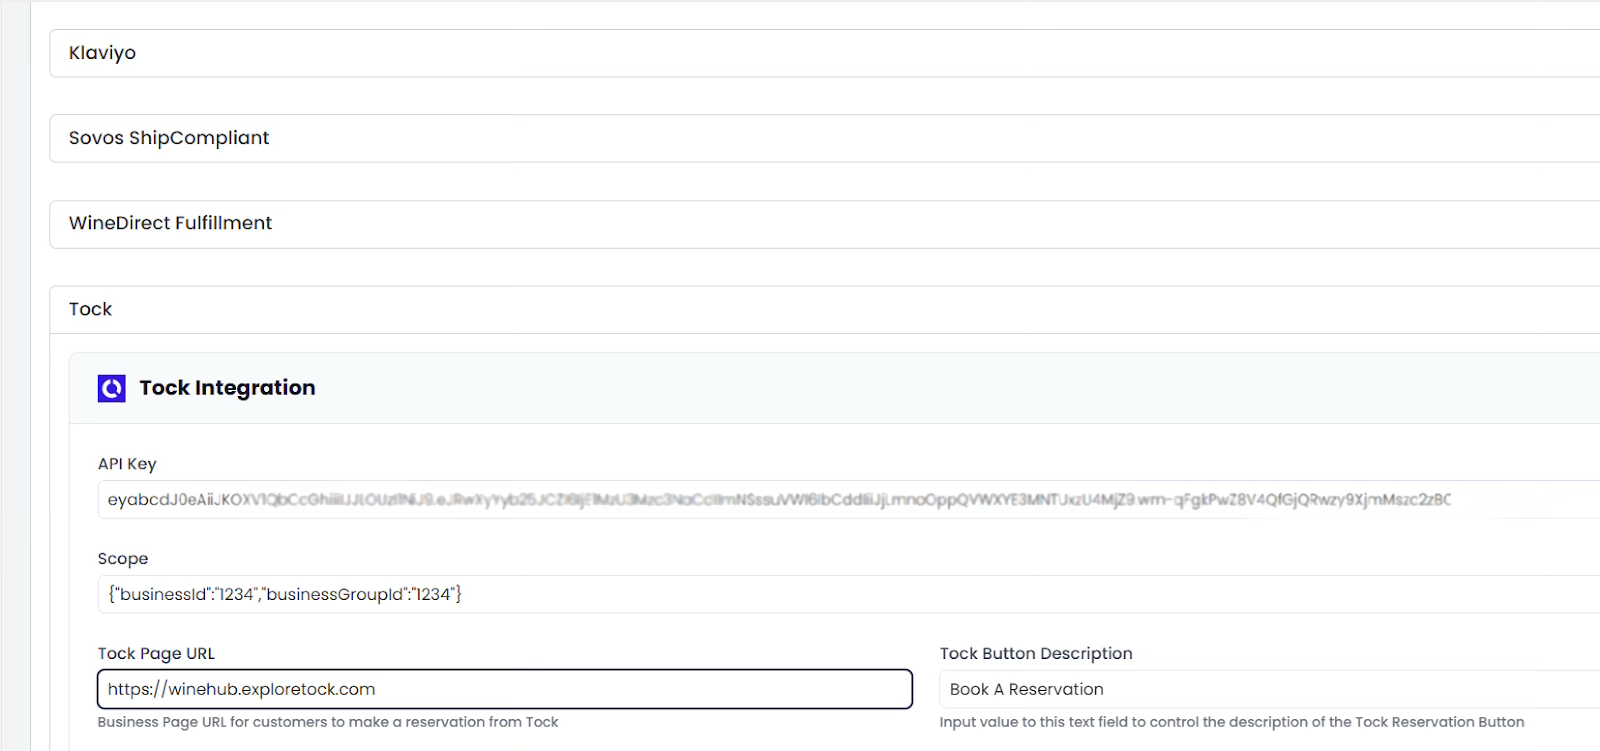
Task: Expand the Sovos ShipCompliant section
Action: (824, 138)
